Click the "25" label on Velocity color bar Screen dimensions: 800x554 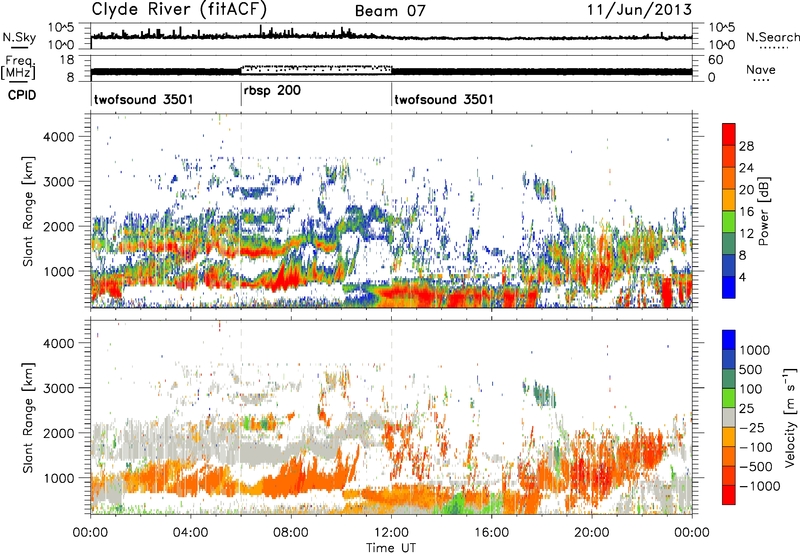(746, 409)
